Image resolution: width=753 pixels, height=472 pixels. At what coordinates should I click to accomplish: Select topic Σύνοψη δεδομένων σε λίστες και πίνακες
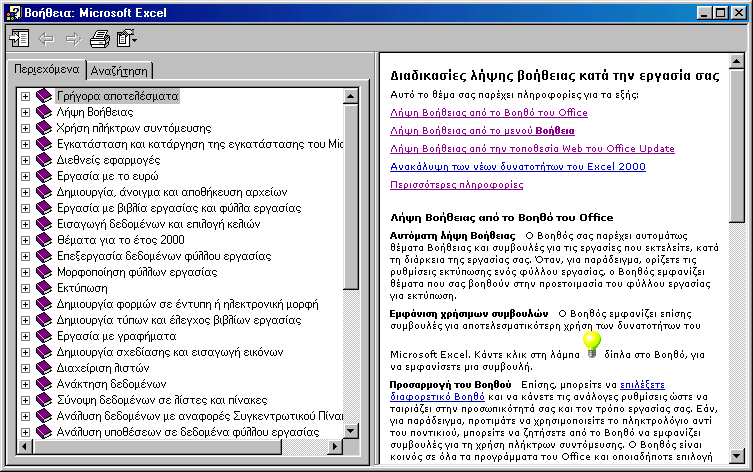(162, 400)
